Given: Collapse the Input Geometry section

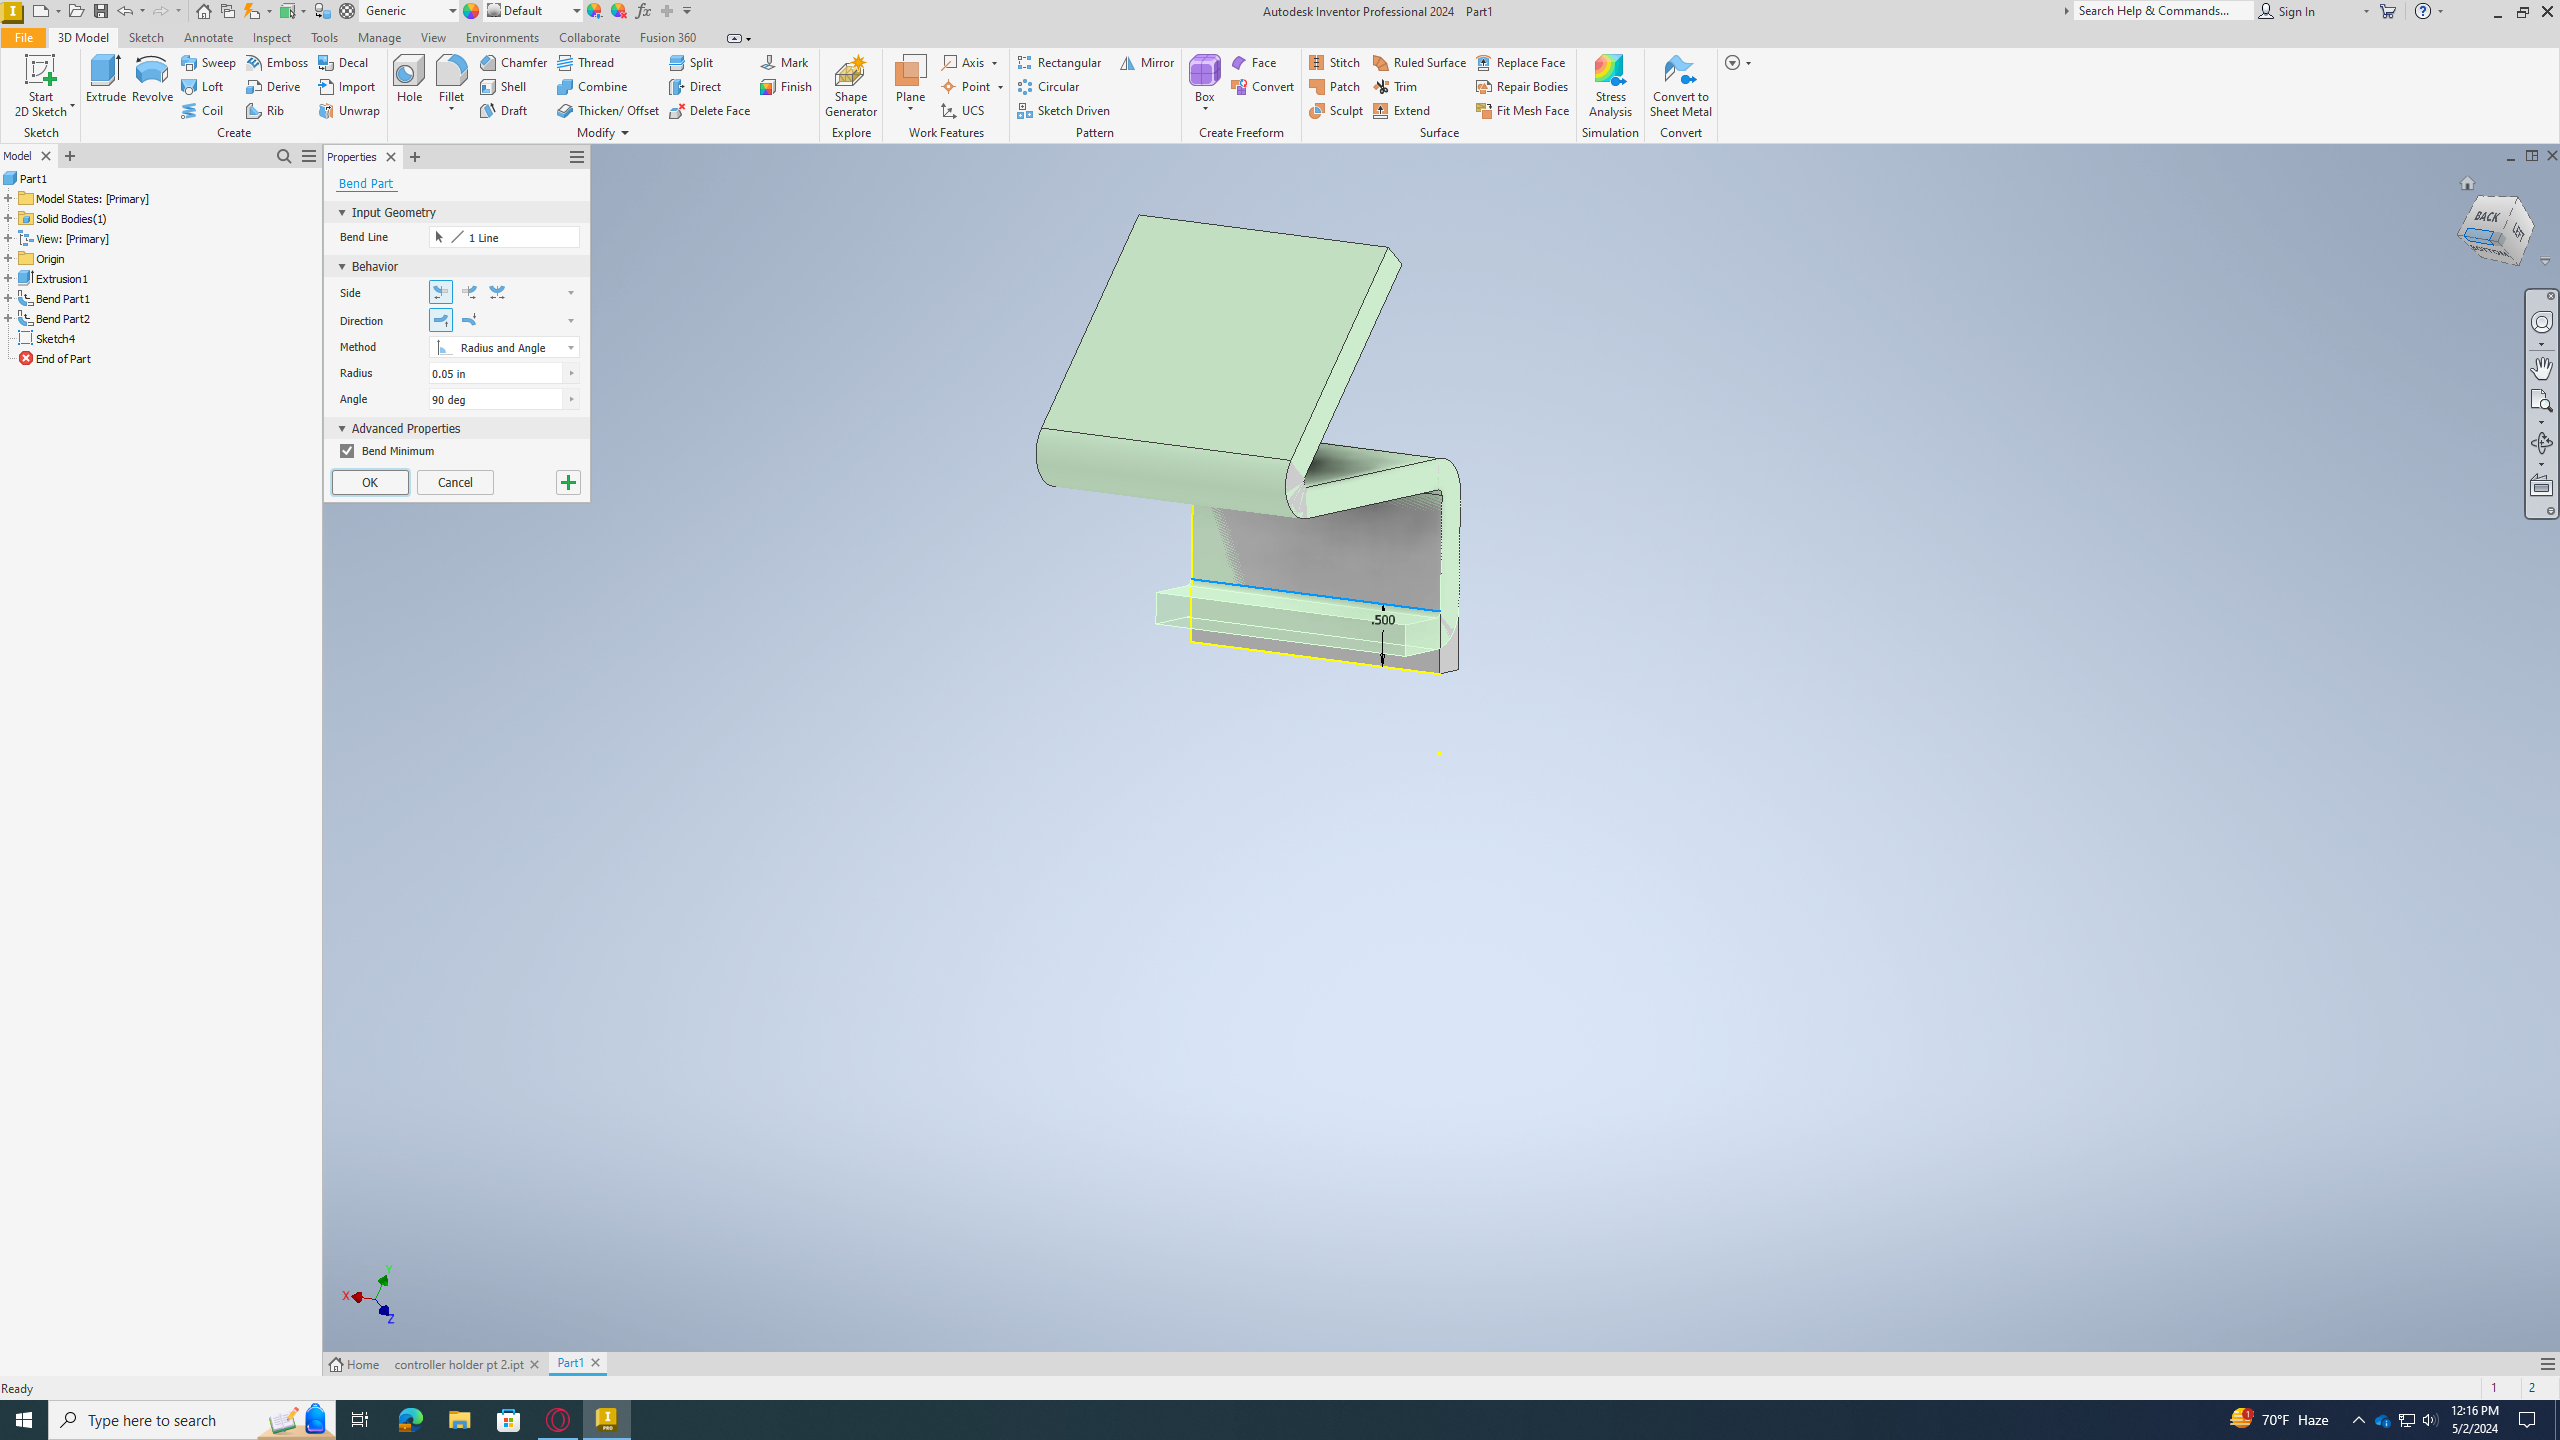Looking at the screenshot, I should click(341, 212).
